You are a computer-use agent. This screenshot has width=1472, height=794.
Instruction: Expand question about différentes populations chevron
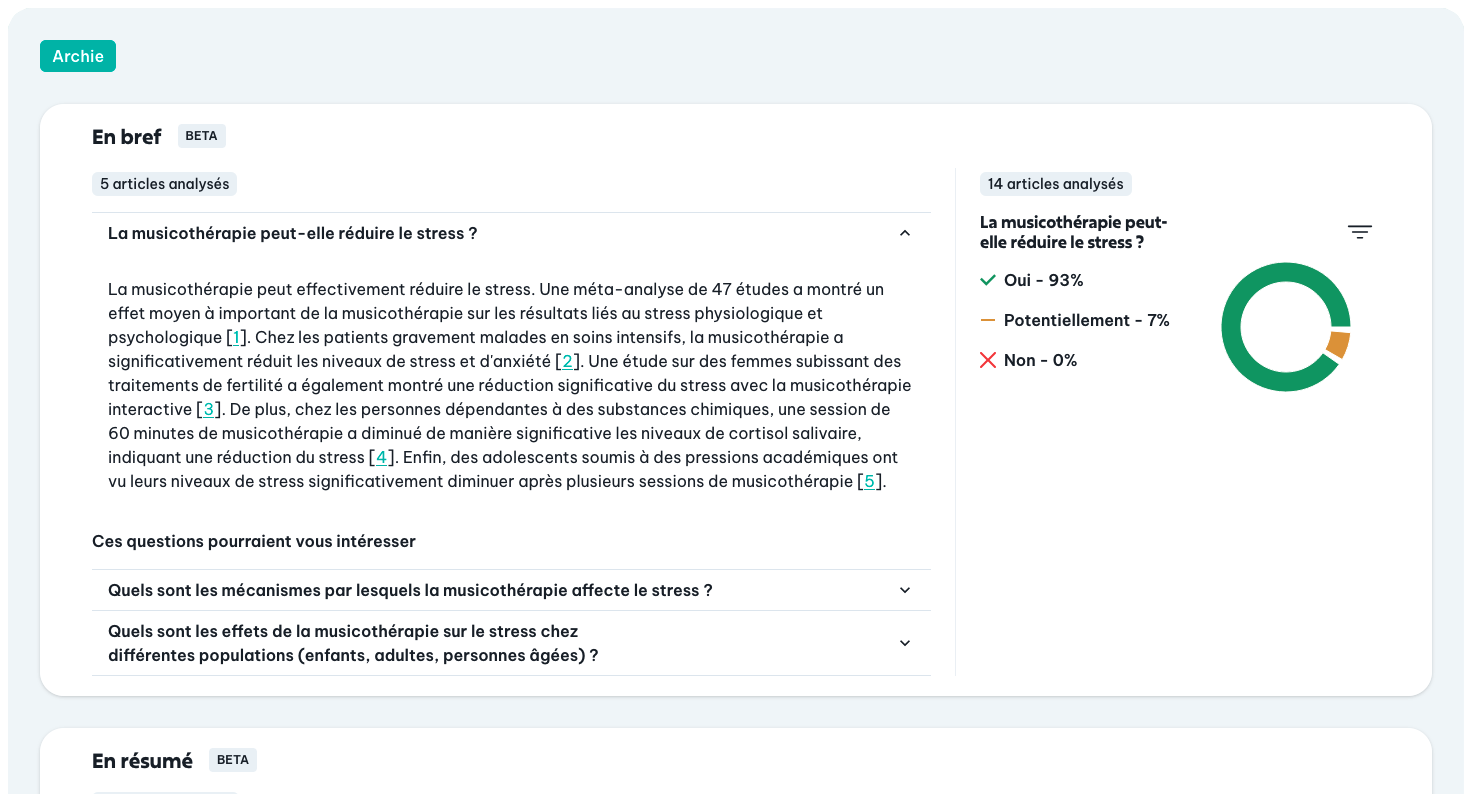905,643
